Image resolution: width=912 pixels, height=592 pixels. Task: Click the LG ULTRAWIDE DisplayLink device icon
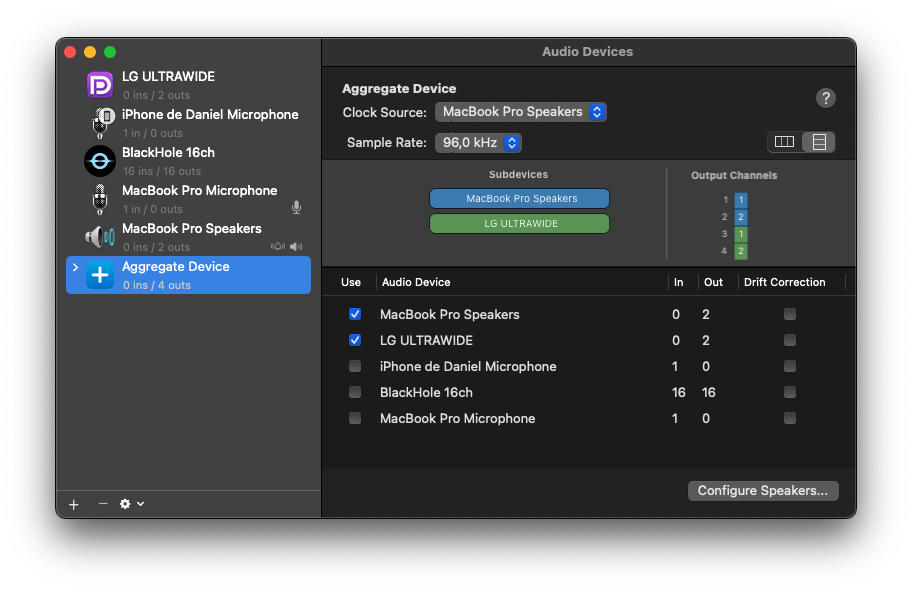coord(100,85)
